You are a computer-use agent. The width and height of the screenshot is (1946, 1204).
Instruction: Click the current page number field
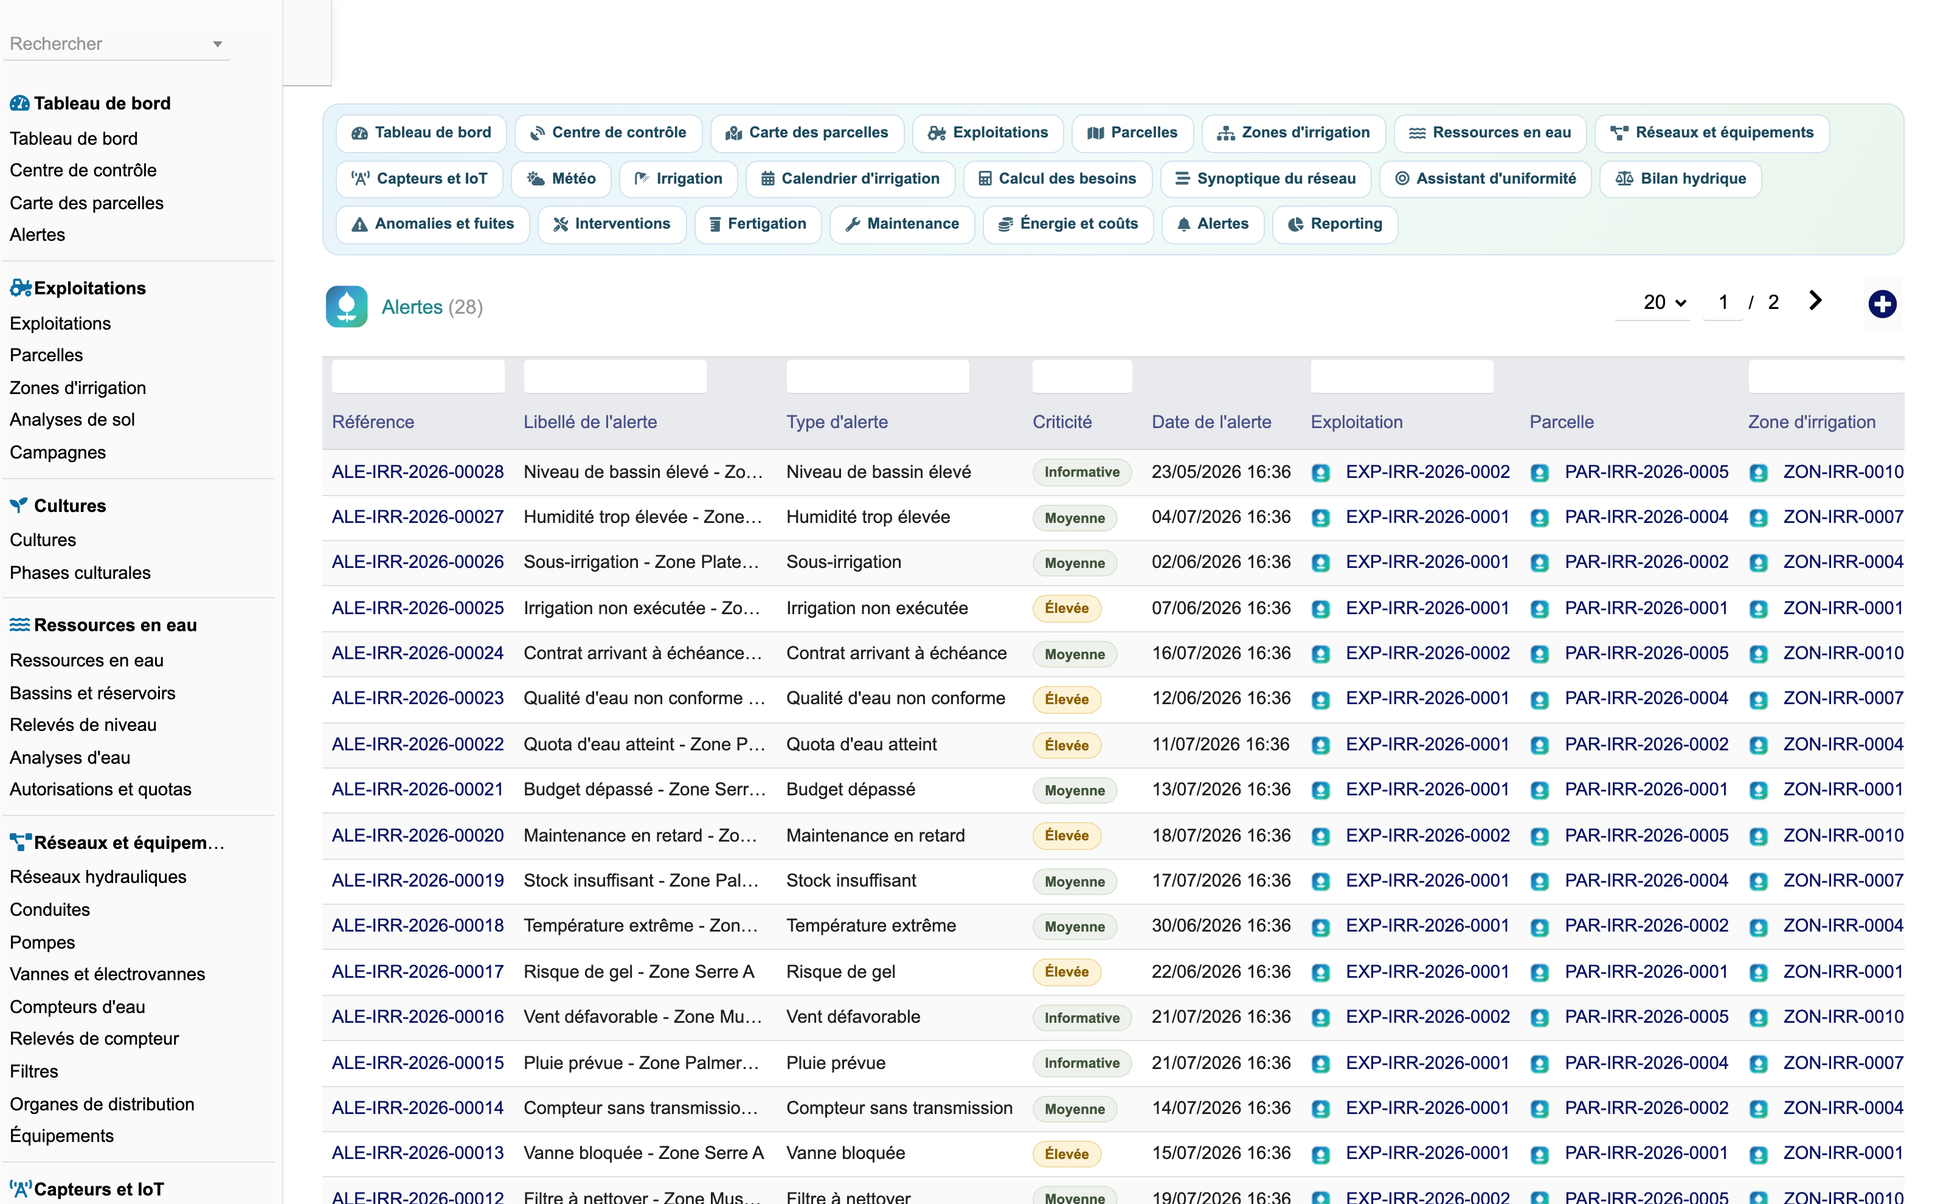point(1723,302)
